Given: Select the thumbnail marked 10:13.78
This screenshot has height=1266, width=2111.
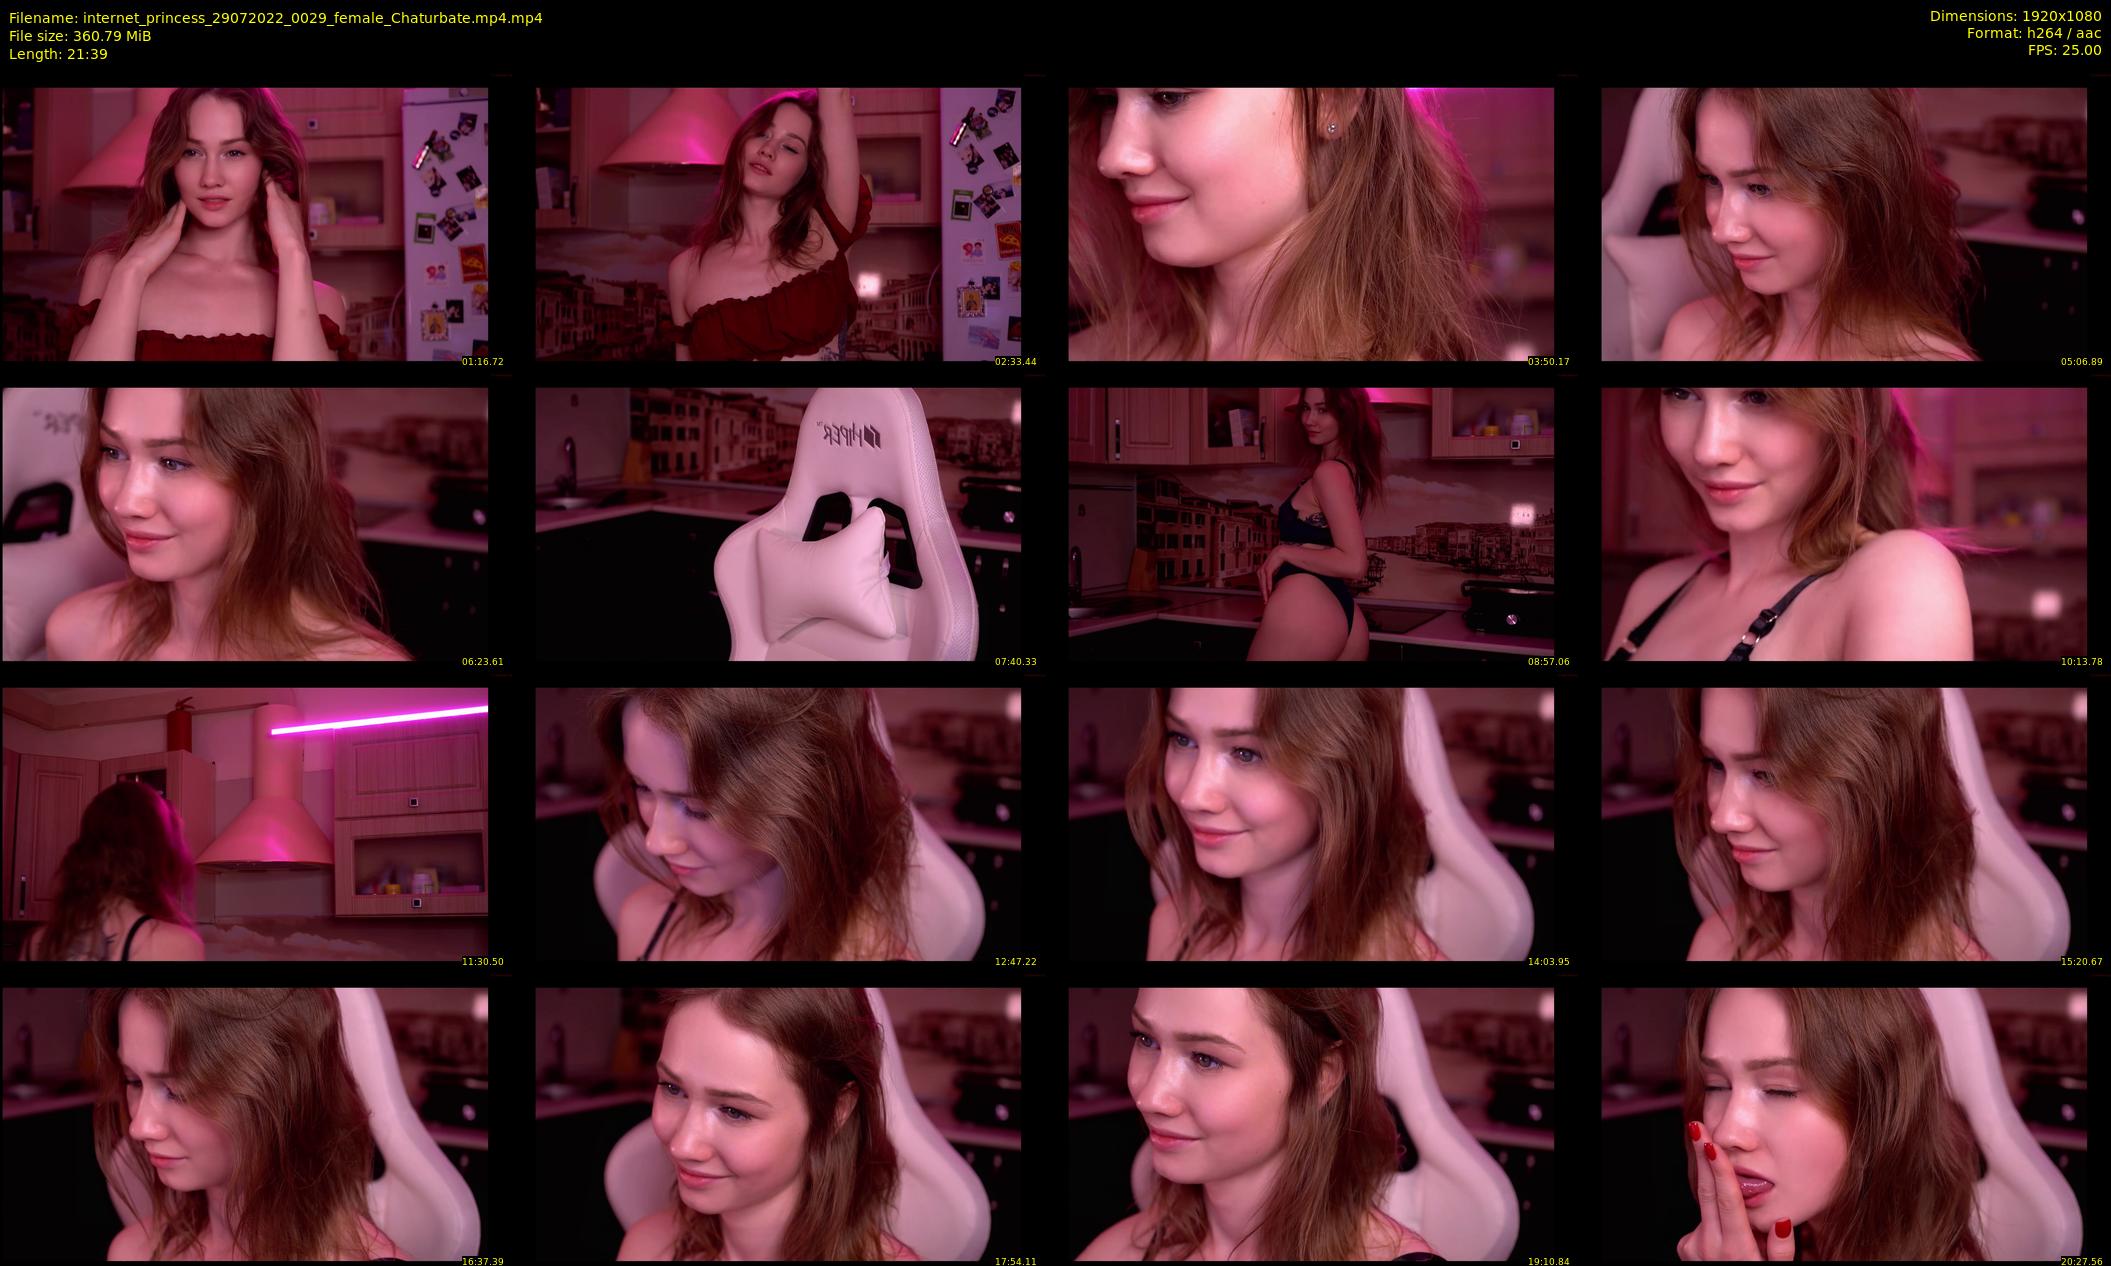Looking at the screenshot, I should tap(1844, 524).
